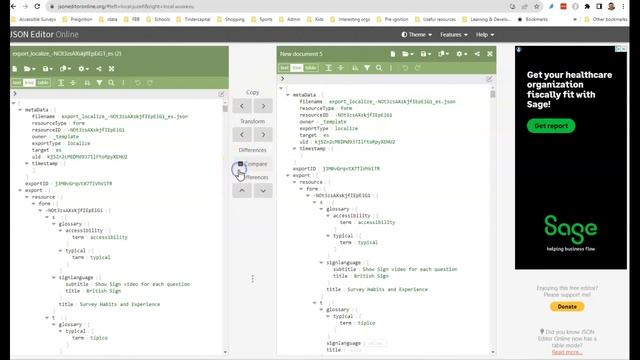This screenshot has height=360, width=640.
Task: Open settings gear menu in left panel
Action: click(x=83, y=69)
